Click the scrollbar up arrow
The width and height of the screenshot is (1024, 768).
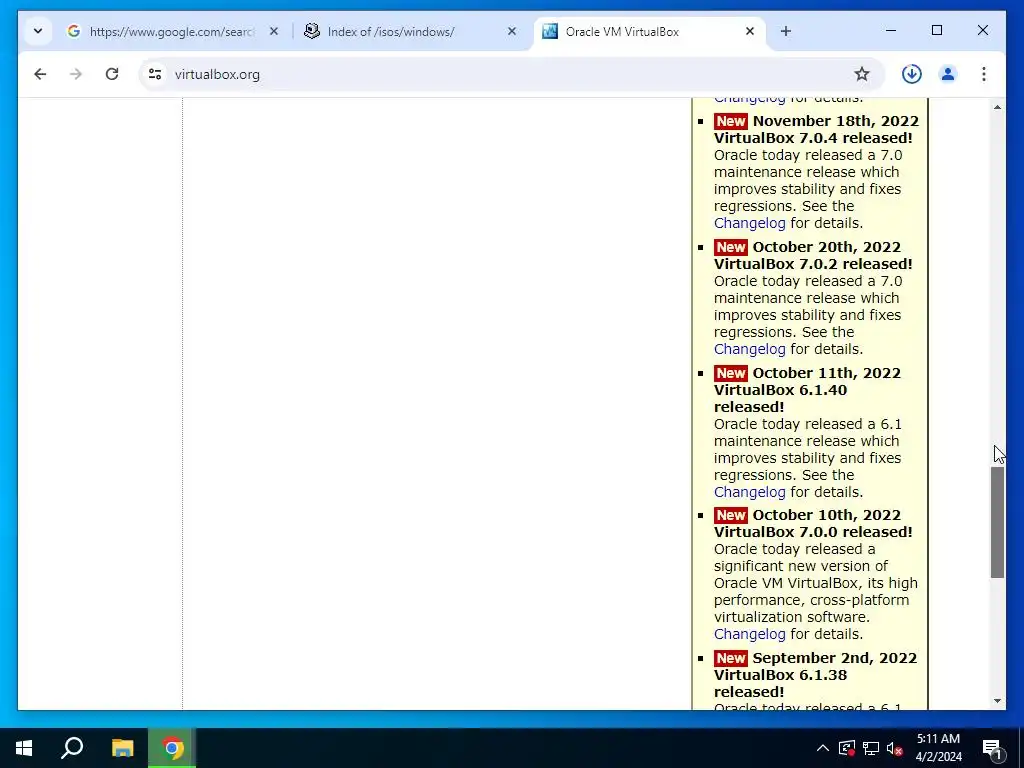point(997,106)
